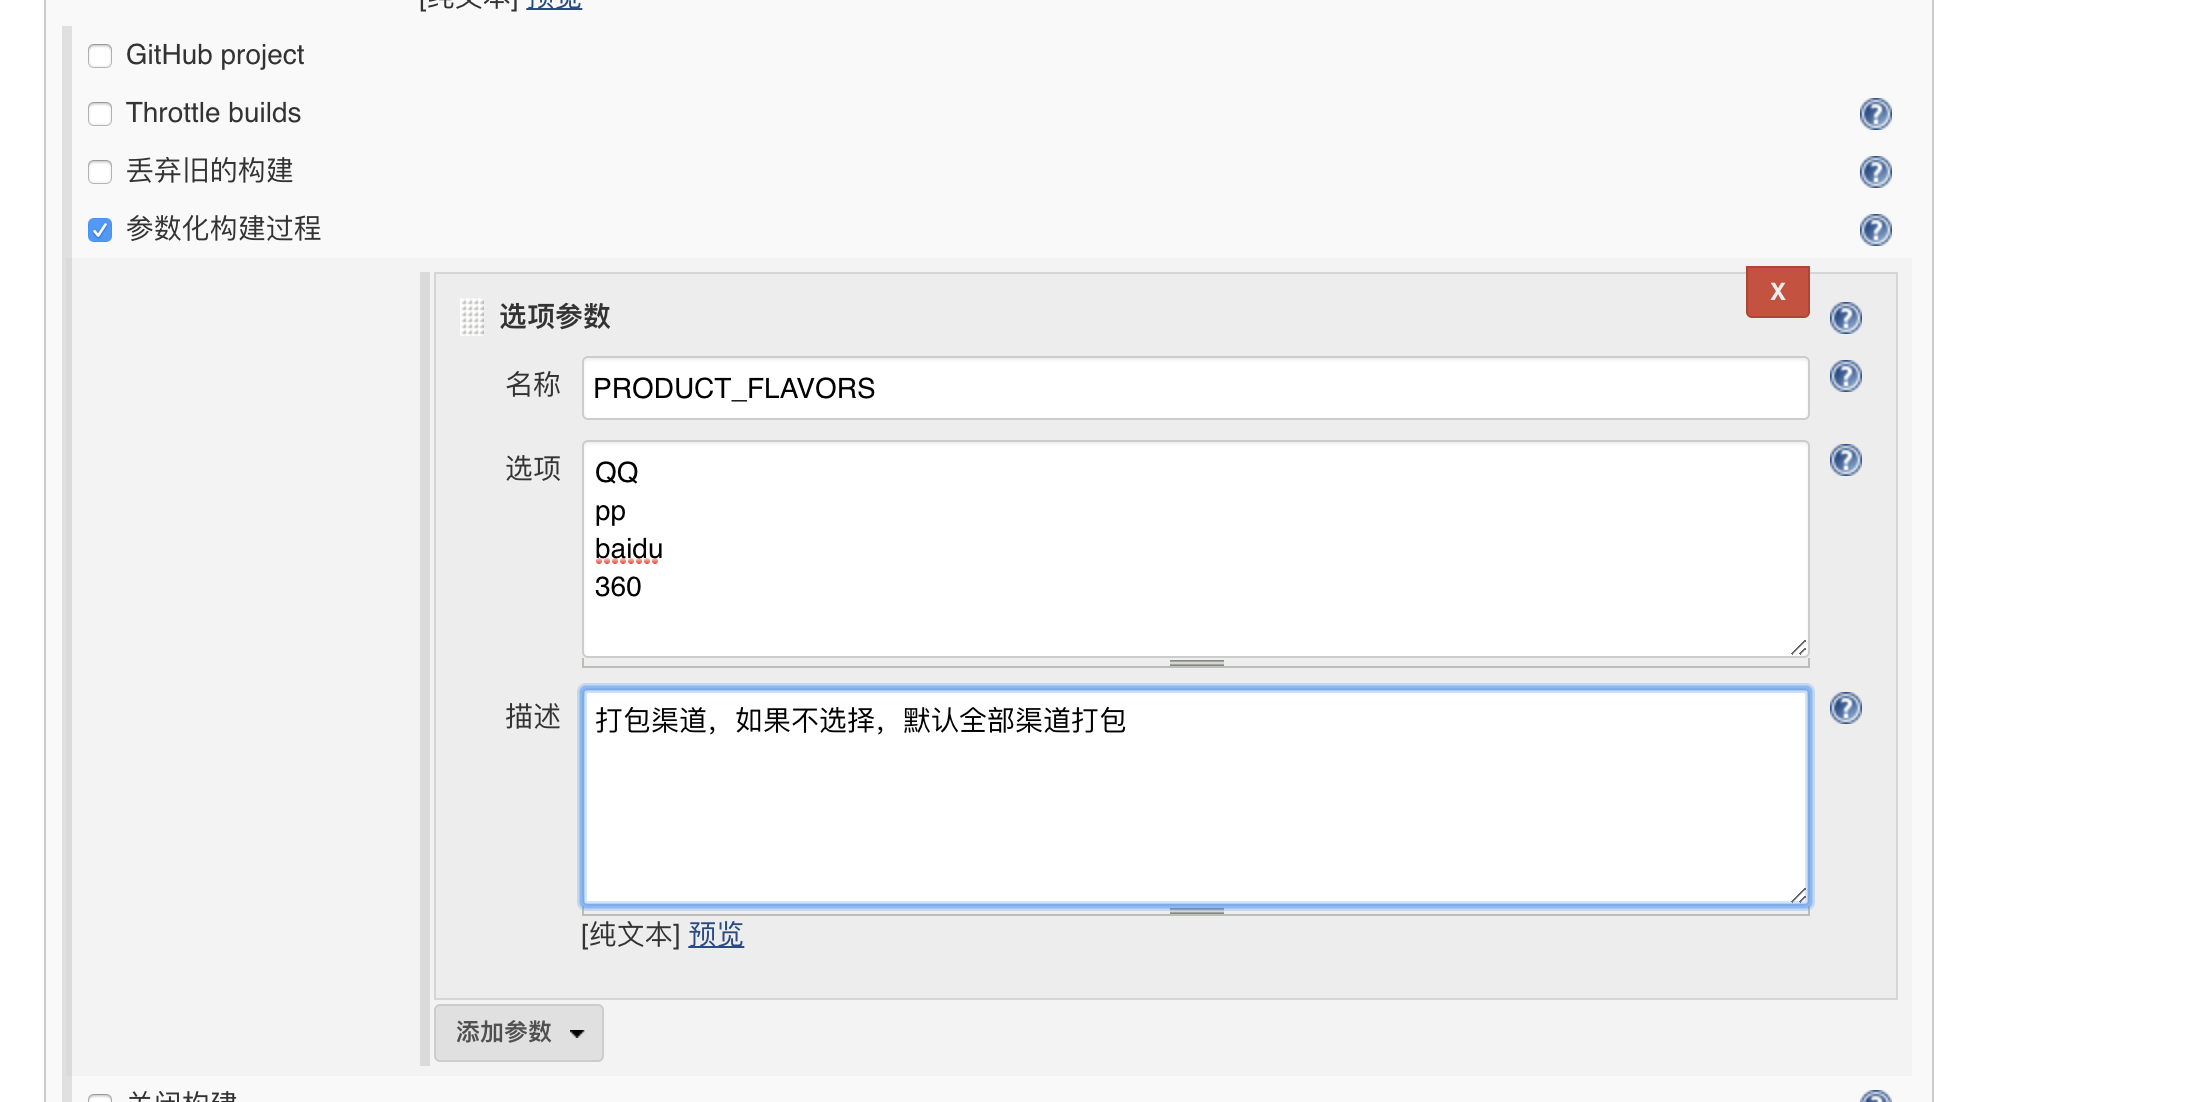Uncheck 参数化构建过程 checkbox
Viewport: 2196px width, 1102px height.
click(x=100, y=230)
